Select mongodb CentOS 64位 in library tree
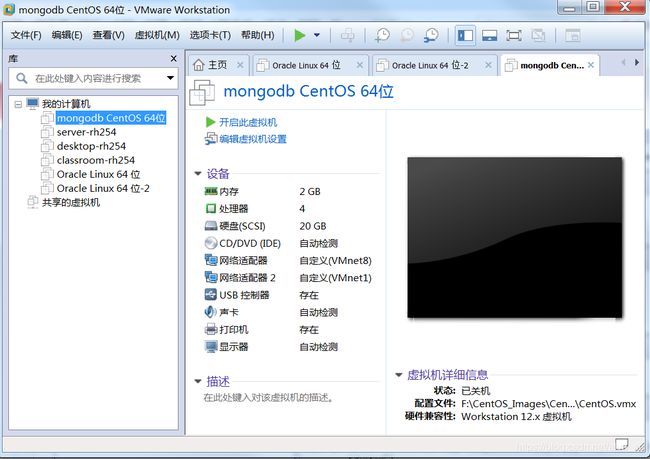650x459 pixels. pyautogui.click(x=111, y=118)
